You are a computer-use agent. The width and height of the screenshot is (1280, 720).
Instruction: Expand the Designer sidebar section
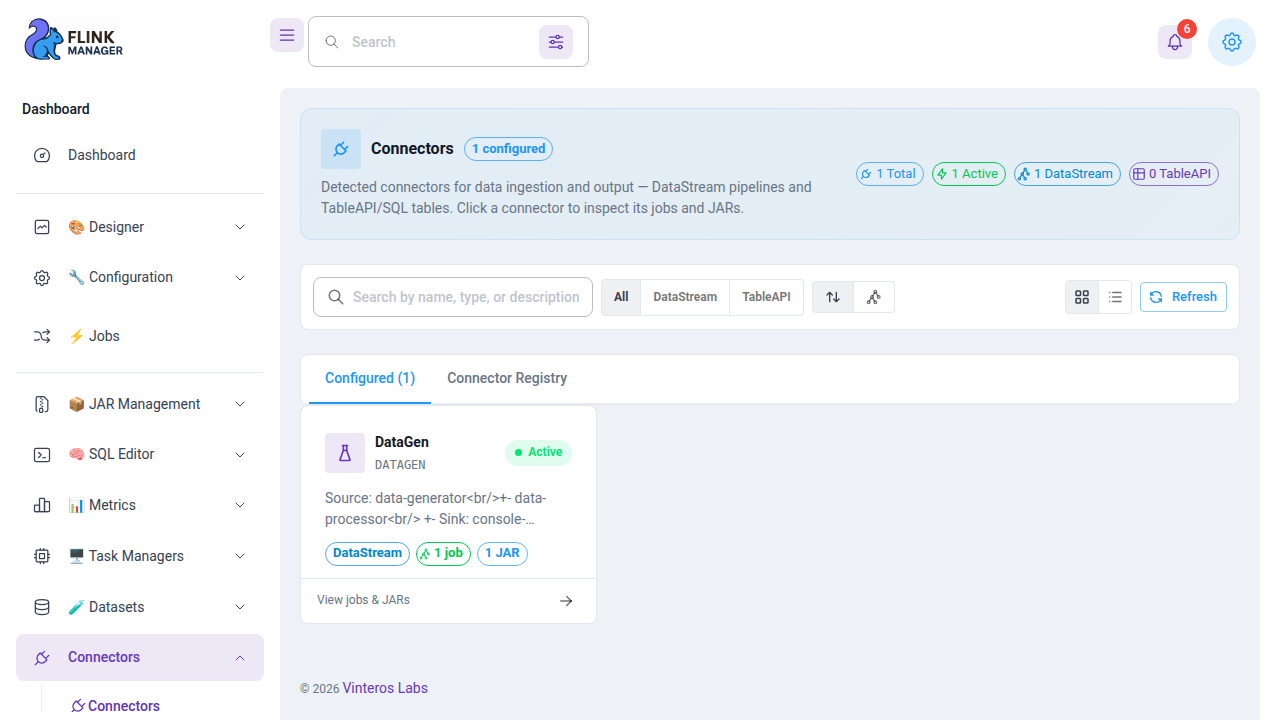(140, 227)
